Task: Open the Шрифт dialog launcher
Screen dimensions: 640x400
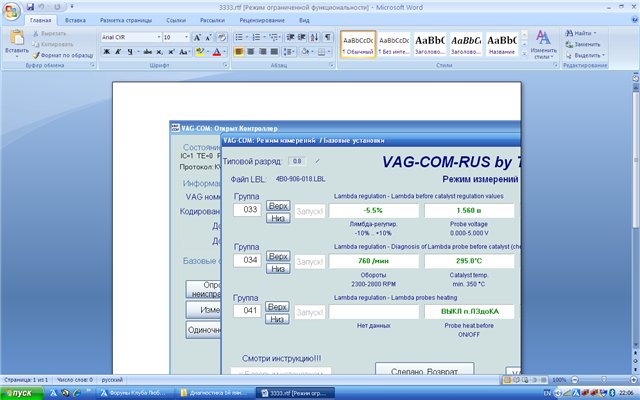Action: 225,65
